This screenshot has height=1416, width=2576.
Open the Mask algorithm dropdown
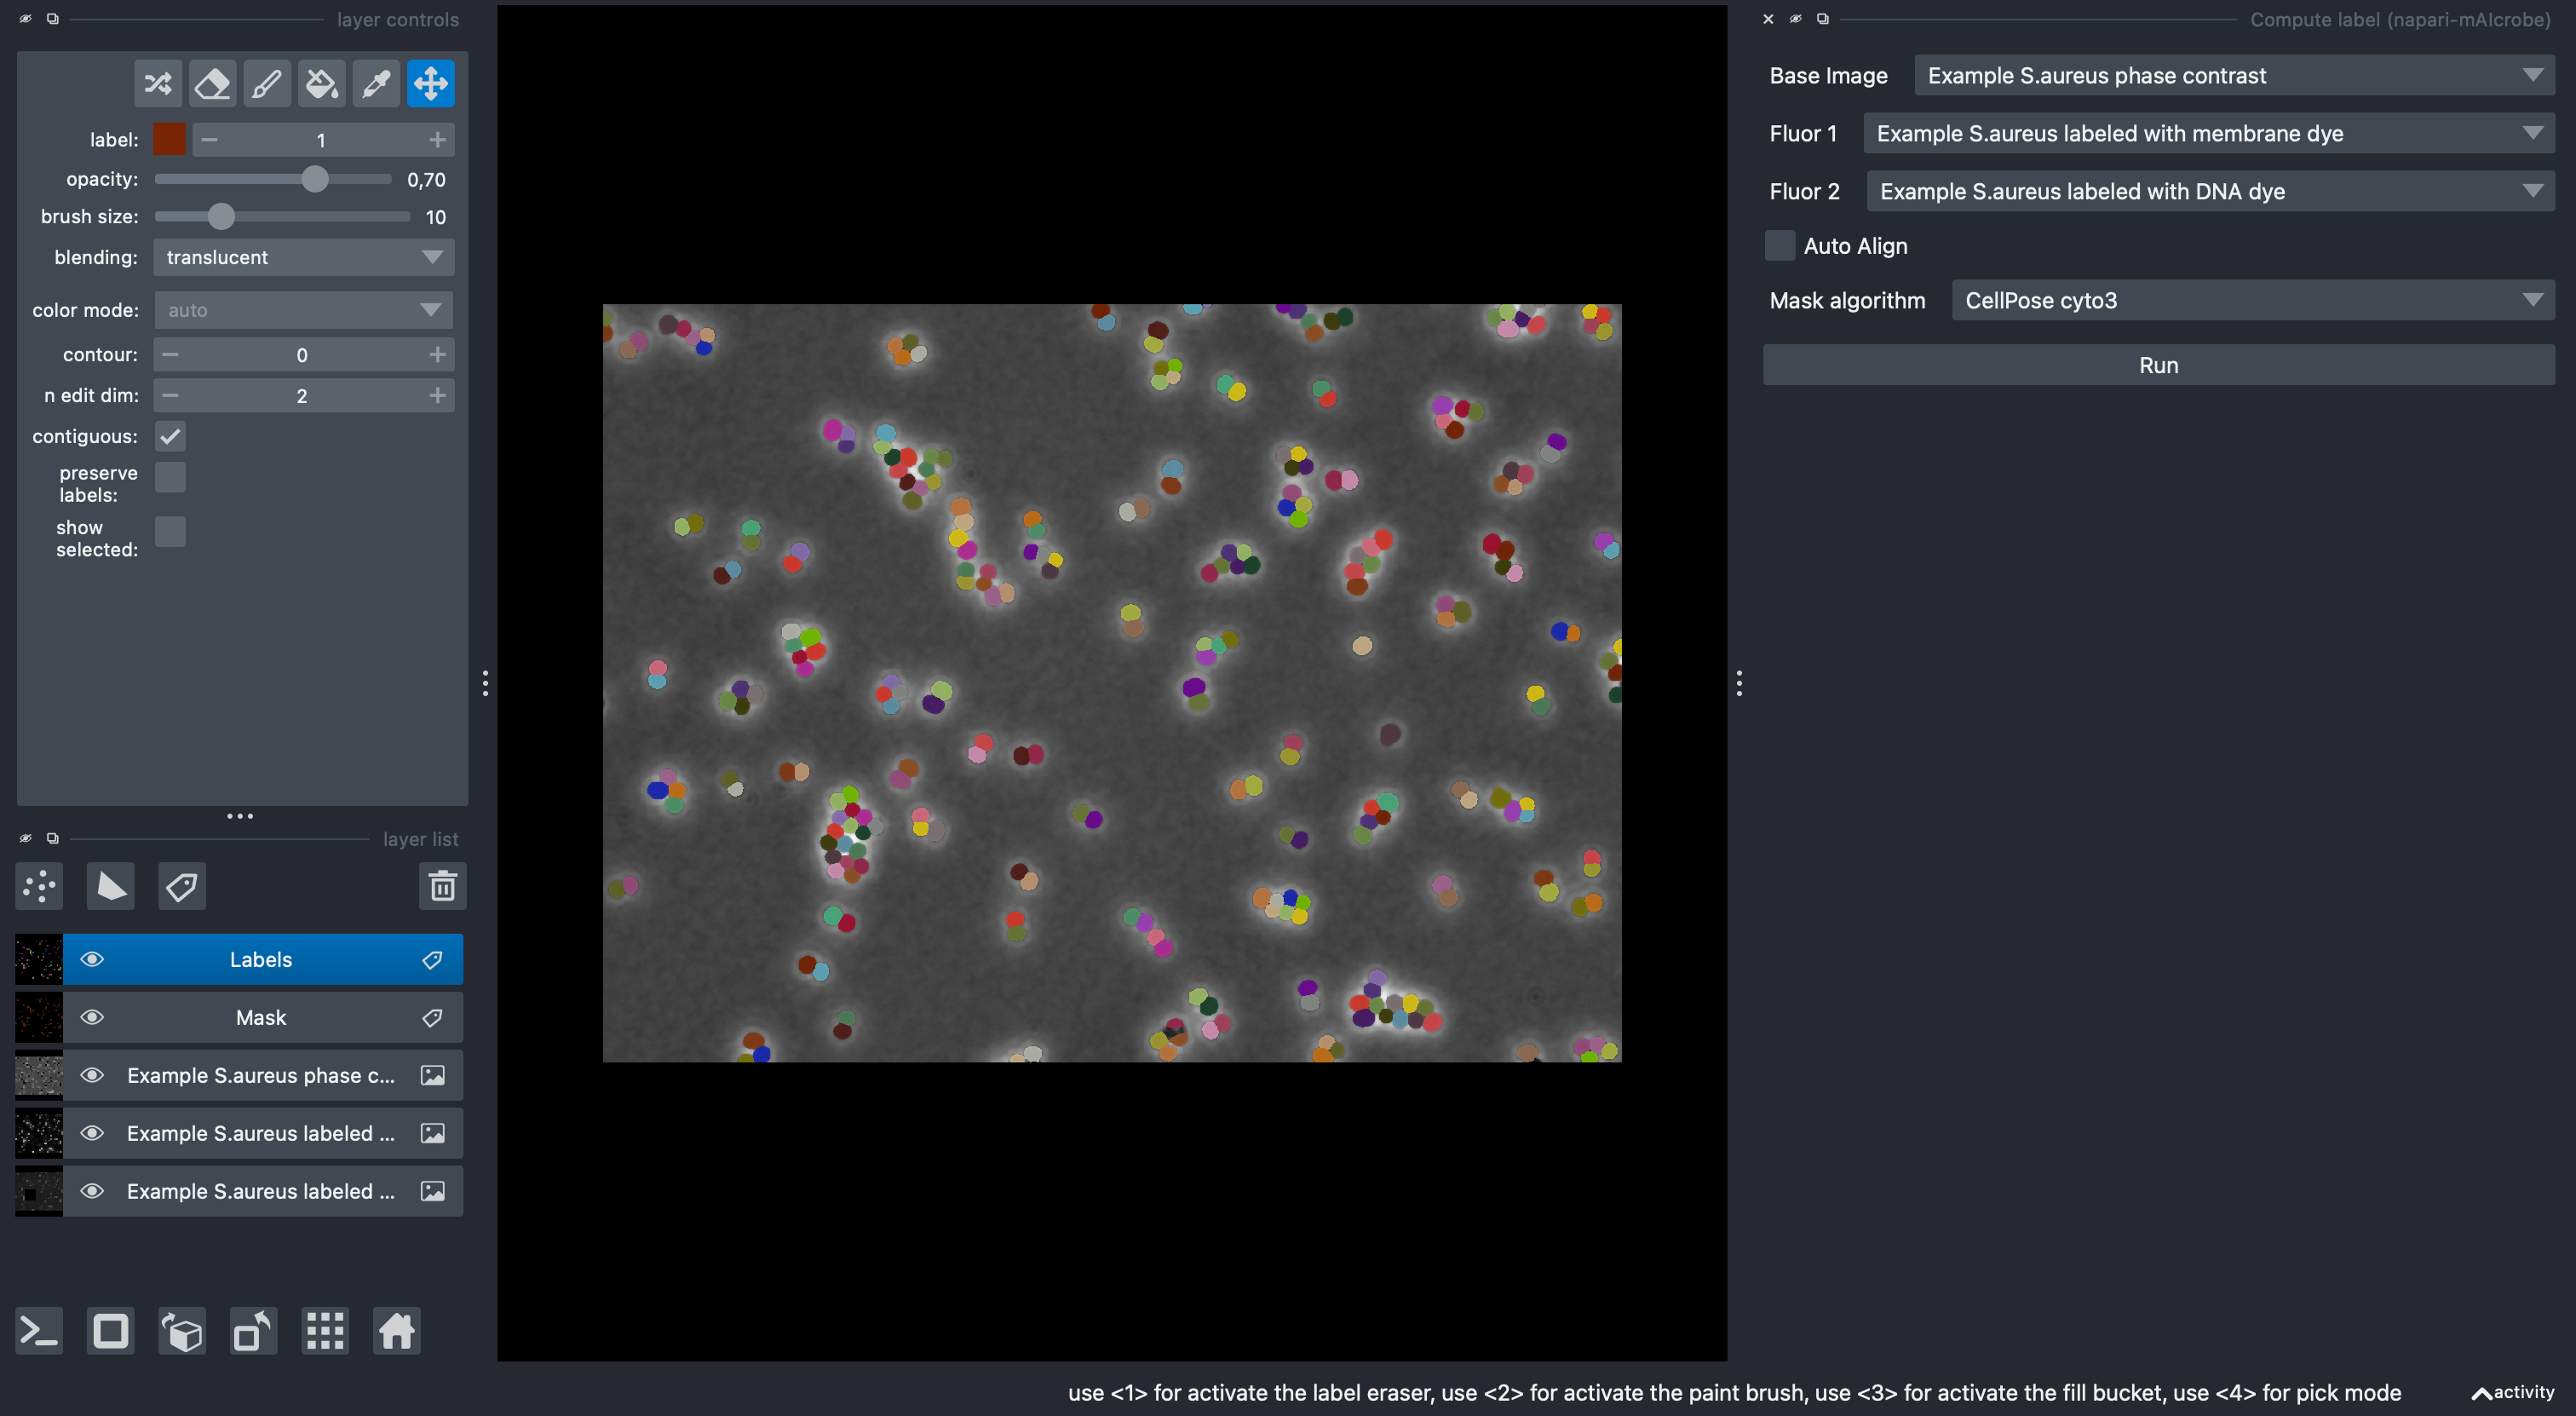pos(2252,301)
